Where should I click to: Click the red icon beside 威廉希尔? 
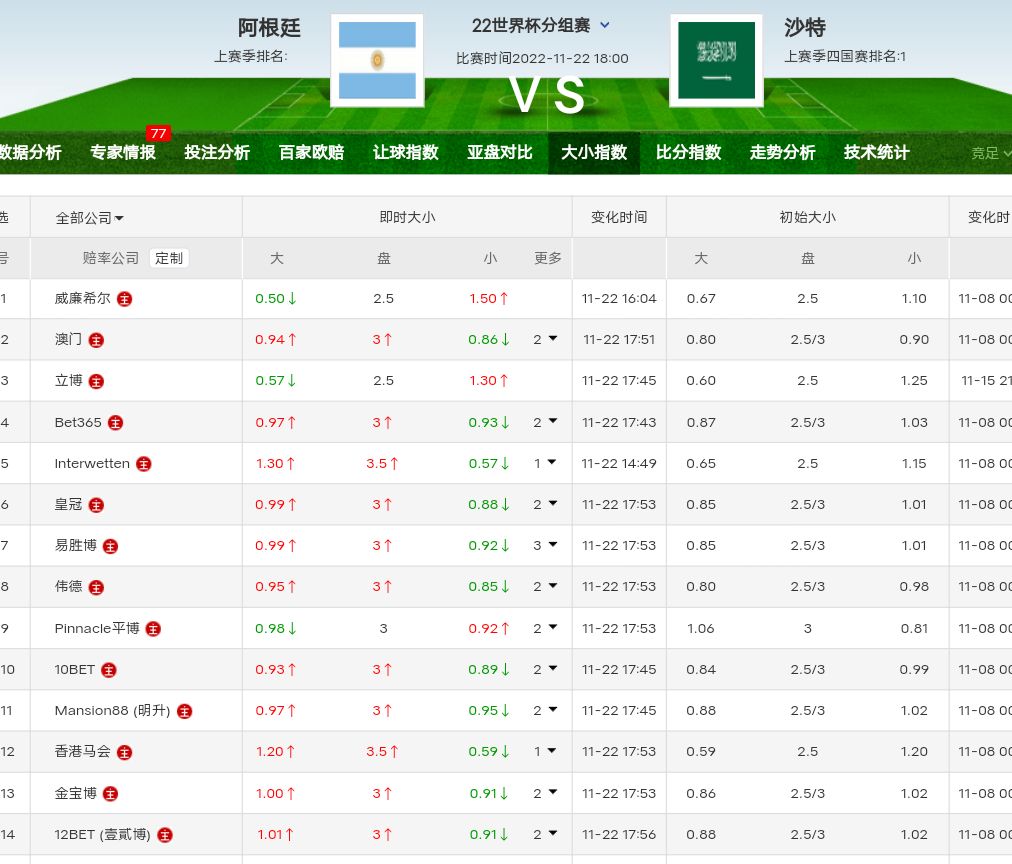[x=125, y=299]
